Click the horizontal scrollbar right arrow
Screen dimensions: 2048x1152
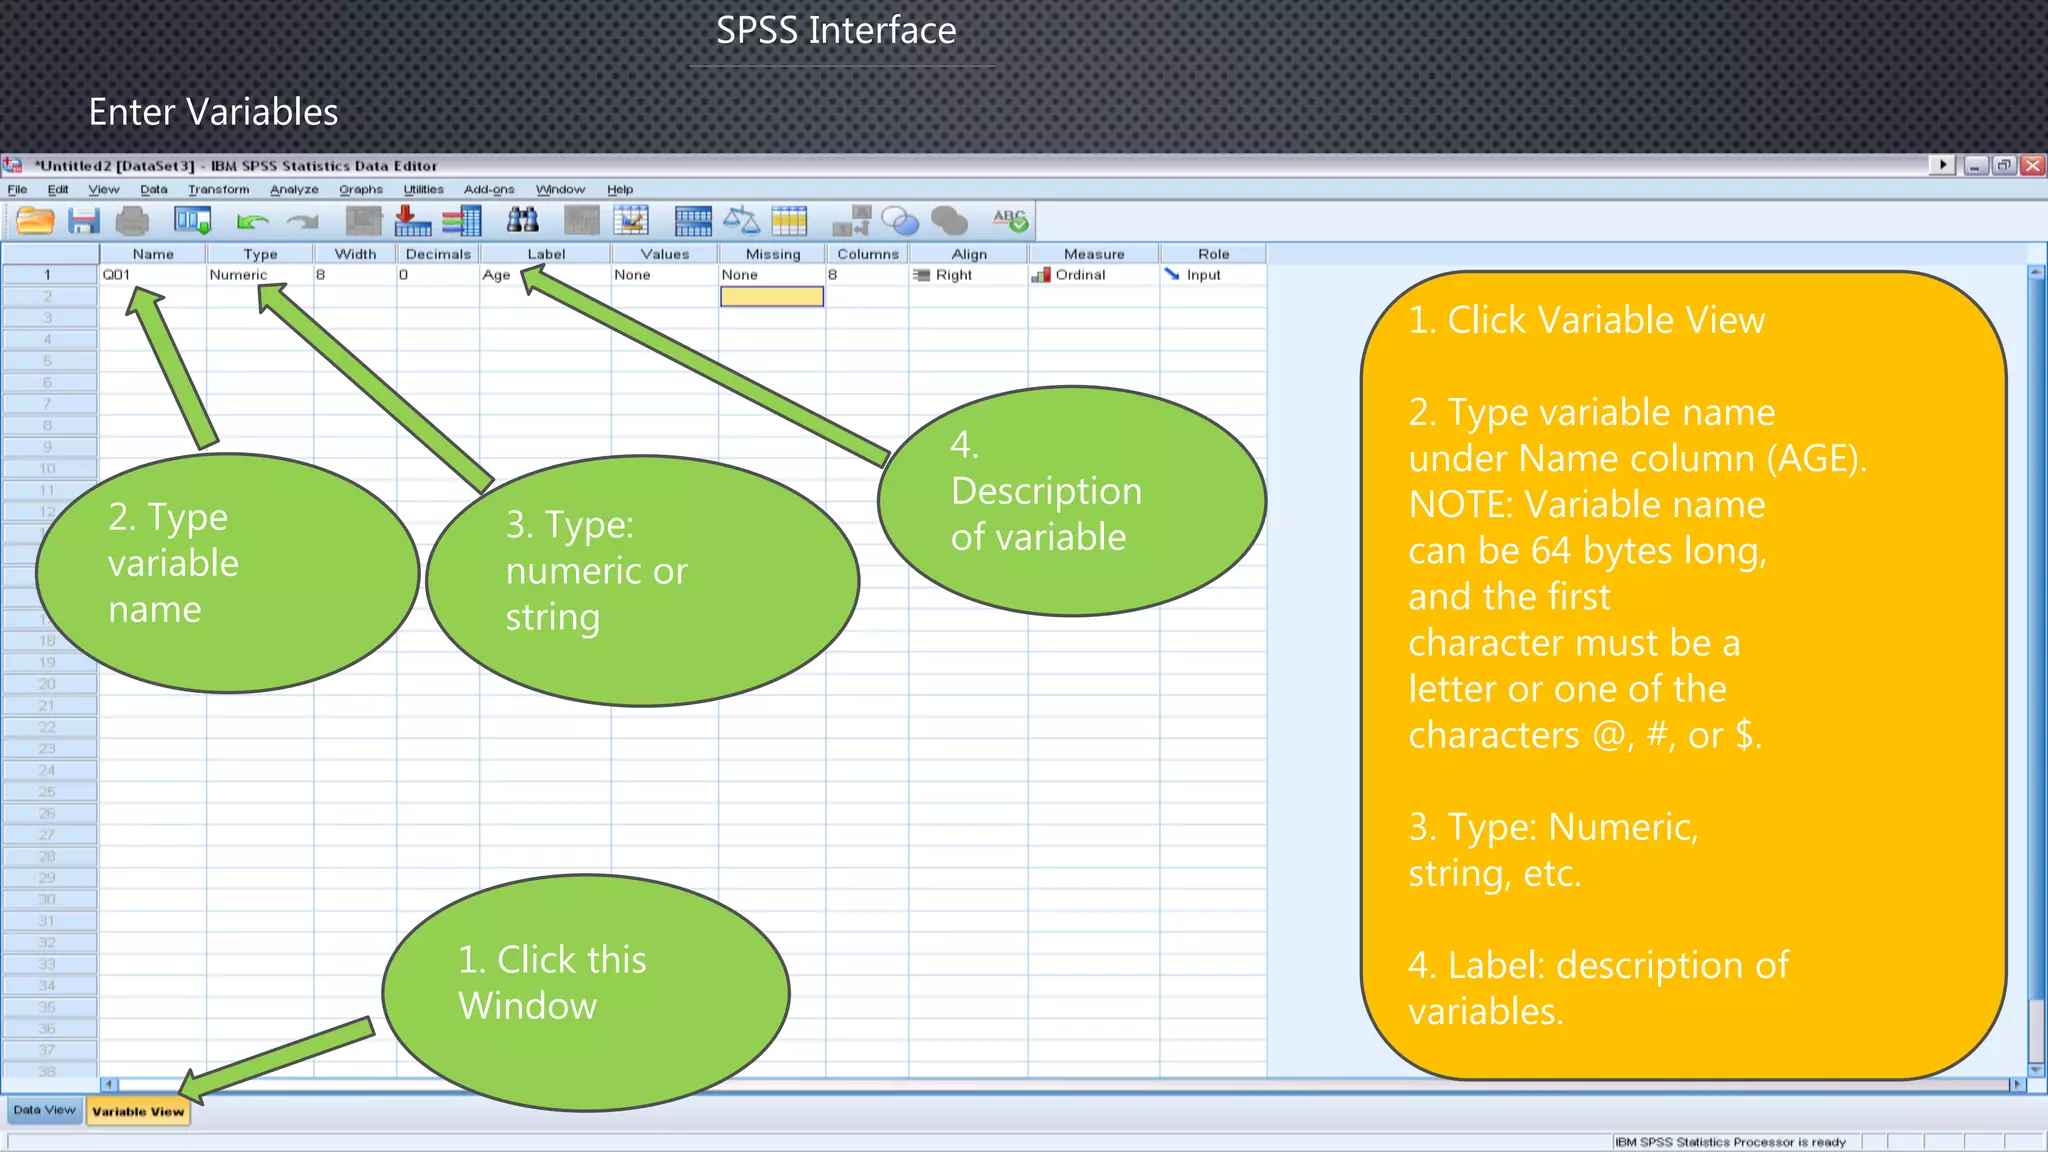coord(2017,1084)
